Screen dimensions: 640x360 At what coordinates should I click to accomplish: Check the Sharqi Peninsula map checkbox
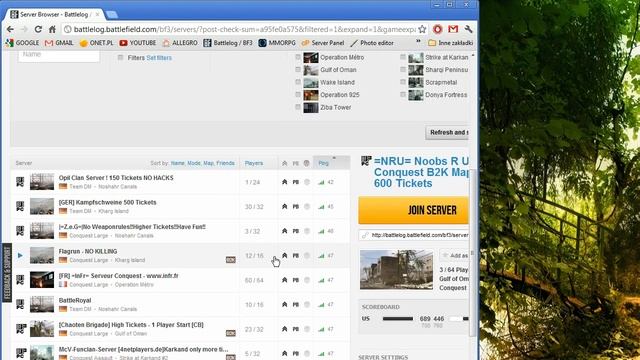tap(403, 70)
